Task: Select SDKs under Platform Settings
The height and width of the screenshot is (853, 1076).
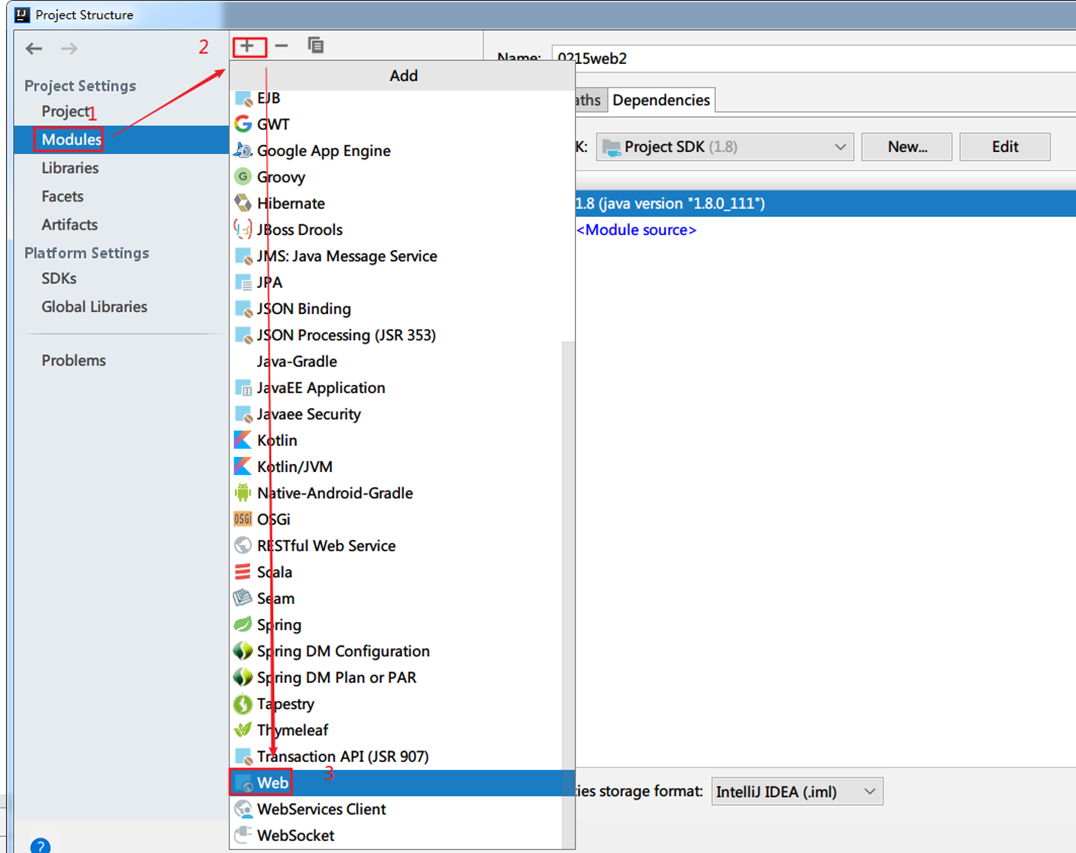Action: [59, 279]
